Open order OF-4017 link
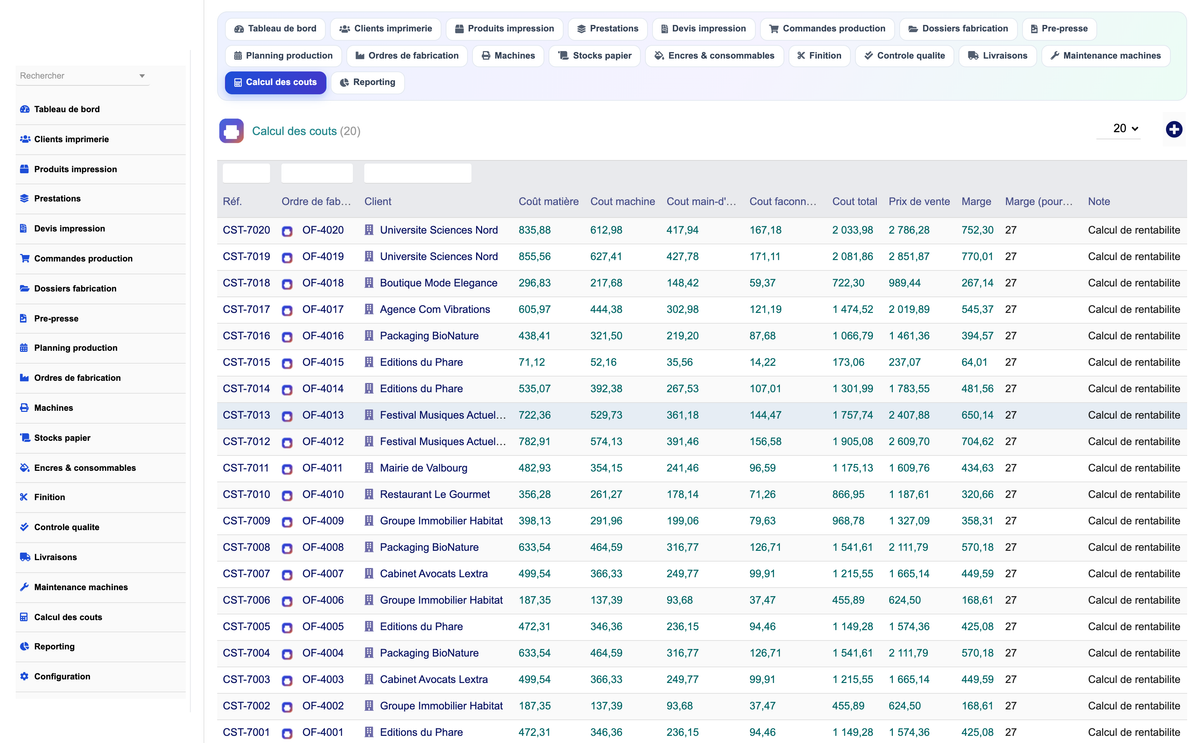1200x743 pixels. coord(323,310)
